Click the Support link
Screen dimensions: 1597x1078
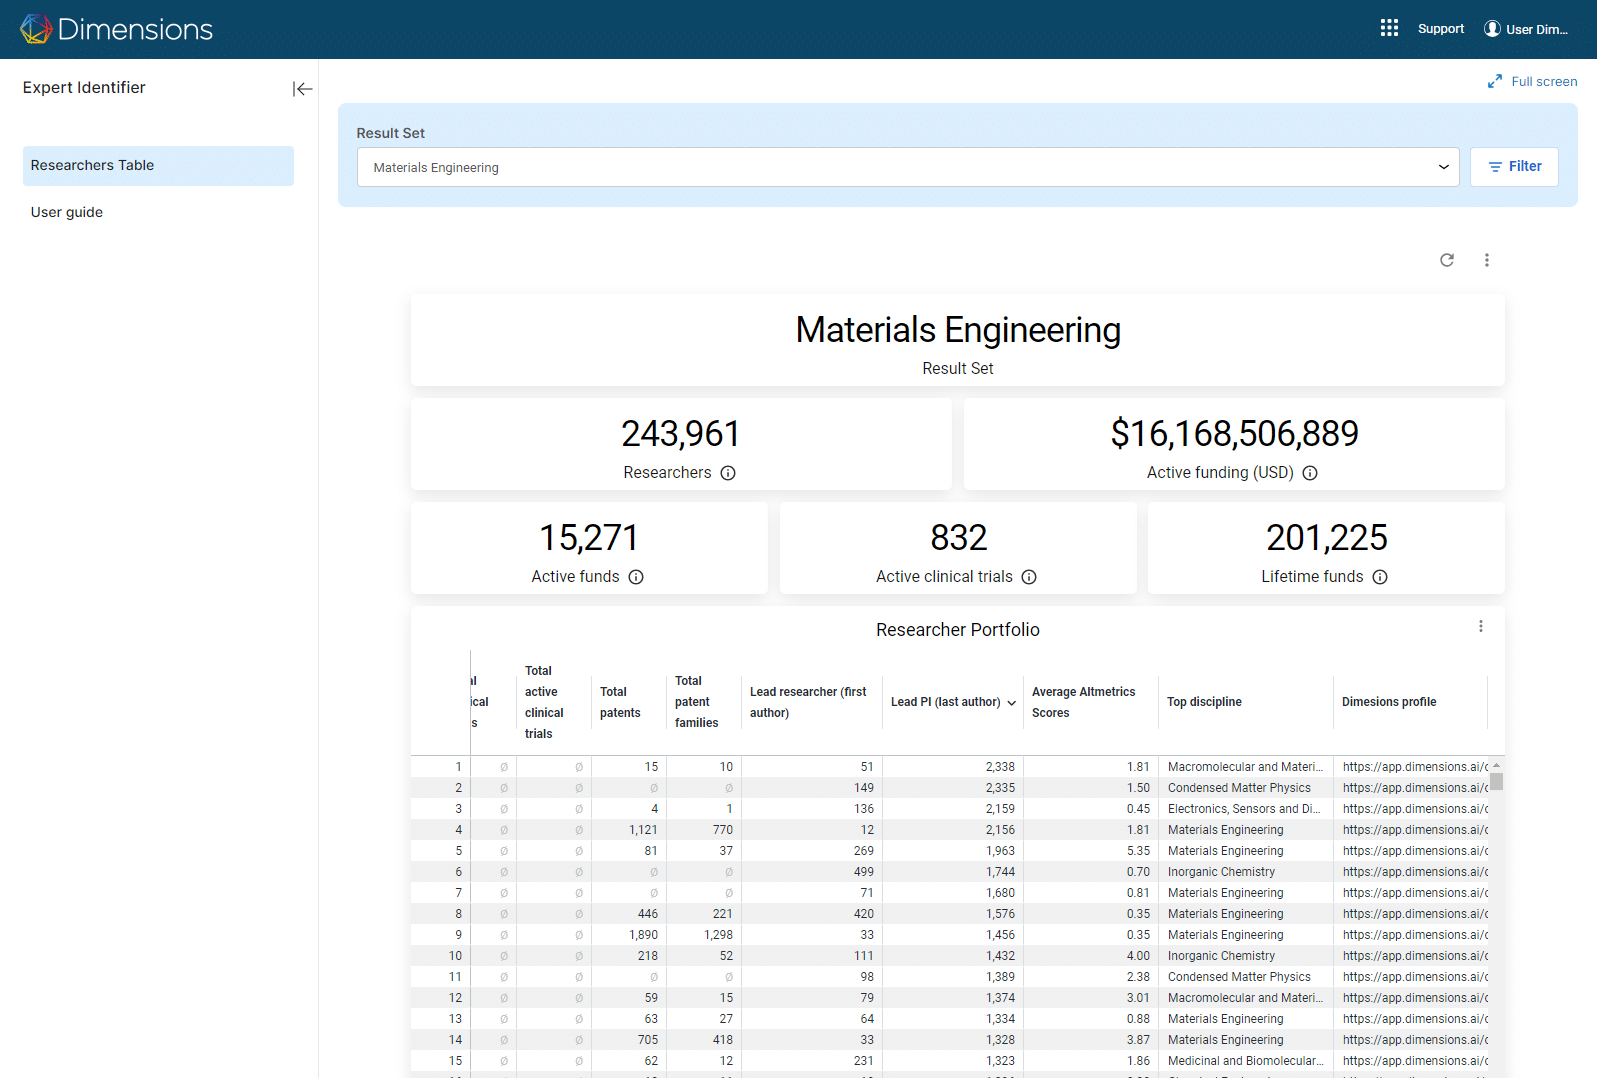tap(1440, 29)
